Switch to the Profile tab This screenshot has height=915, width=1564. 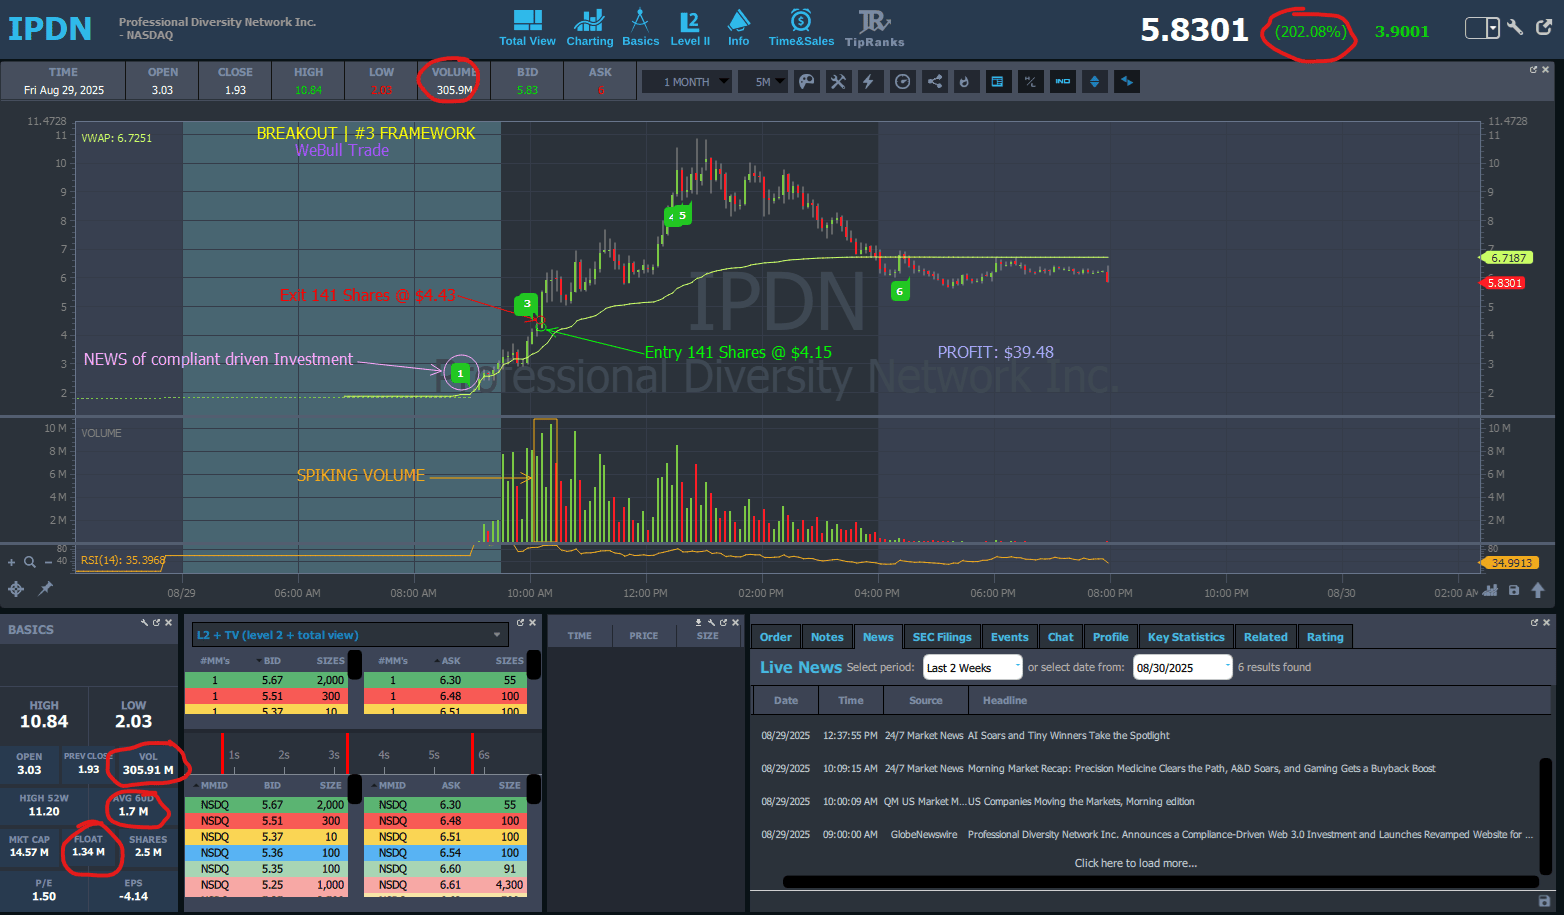coord(1110,637)
